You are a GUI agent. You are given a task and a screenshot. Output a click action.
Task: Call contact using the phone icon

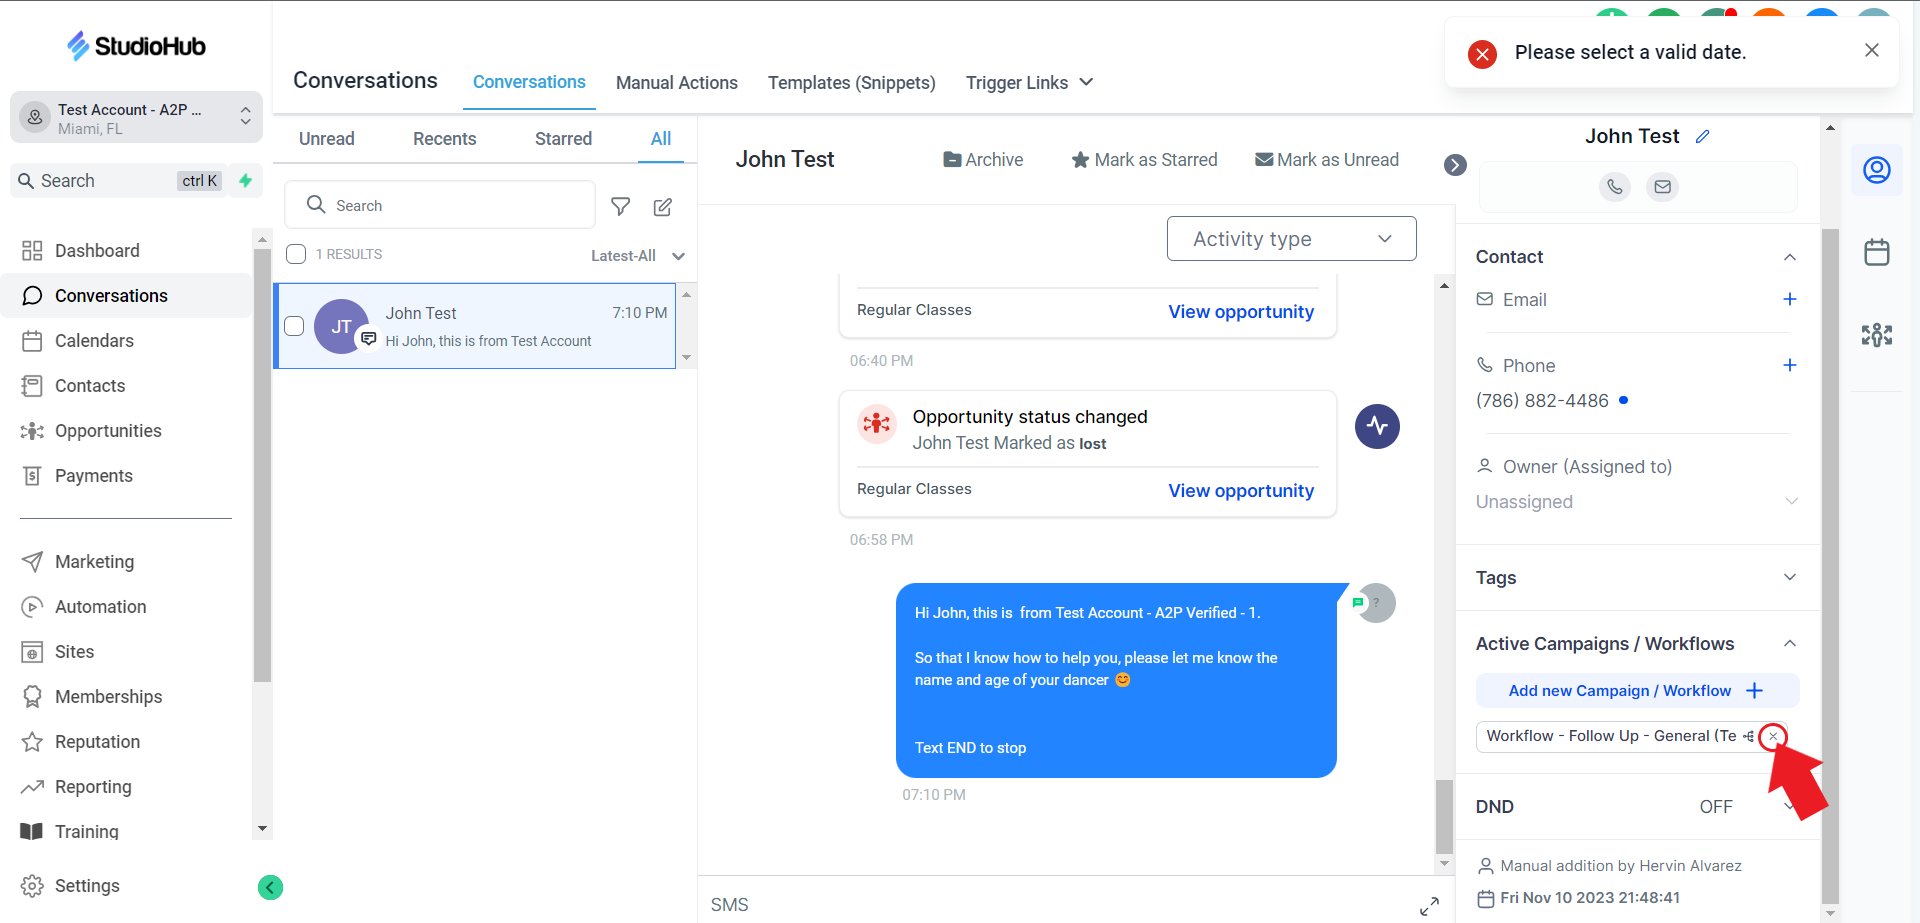[x=1615, y=187]
